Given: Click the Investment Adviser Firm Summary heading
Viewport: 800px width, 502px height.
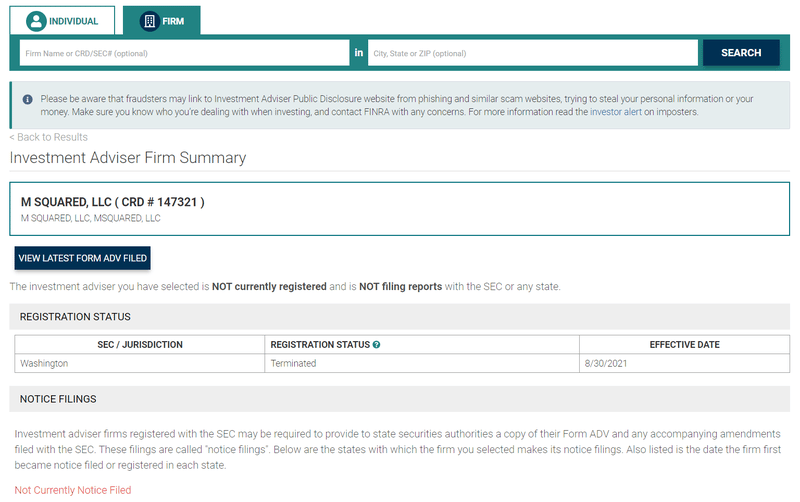Looking at the screenshot, I should (128, 158).
